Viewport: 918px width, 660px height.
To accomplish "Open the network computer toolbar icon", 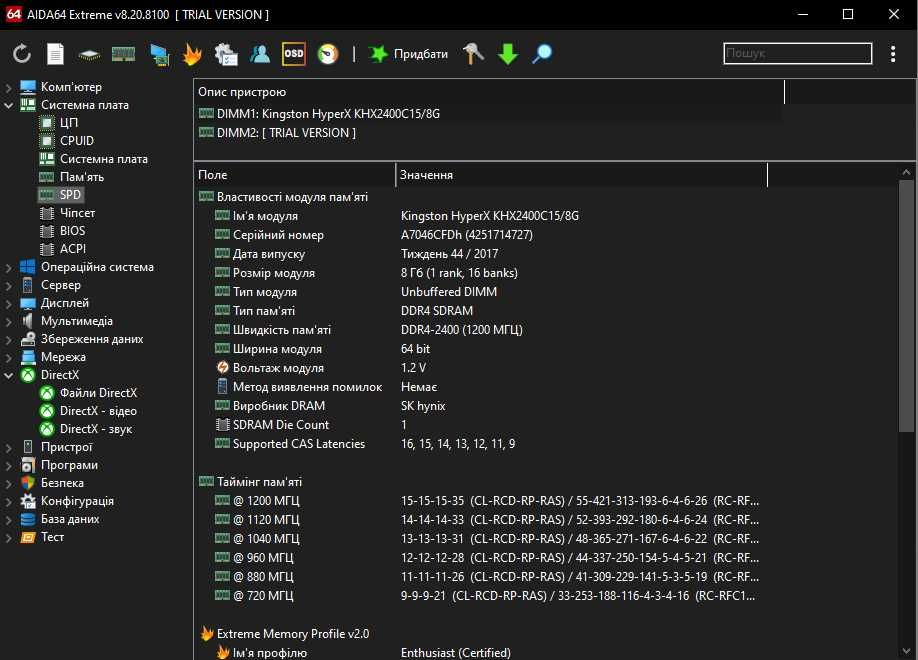I will point(159,54).
